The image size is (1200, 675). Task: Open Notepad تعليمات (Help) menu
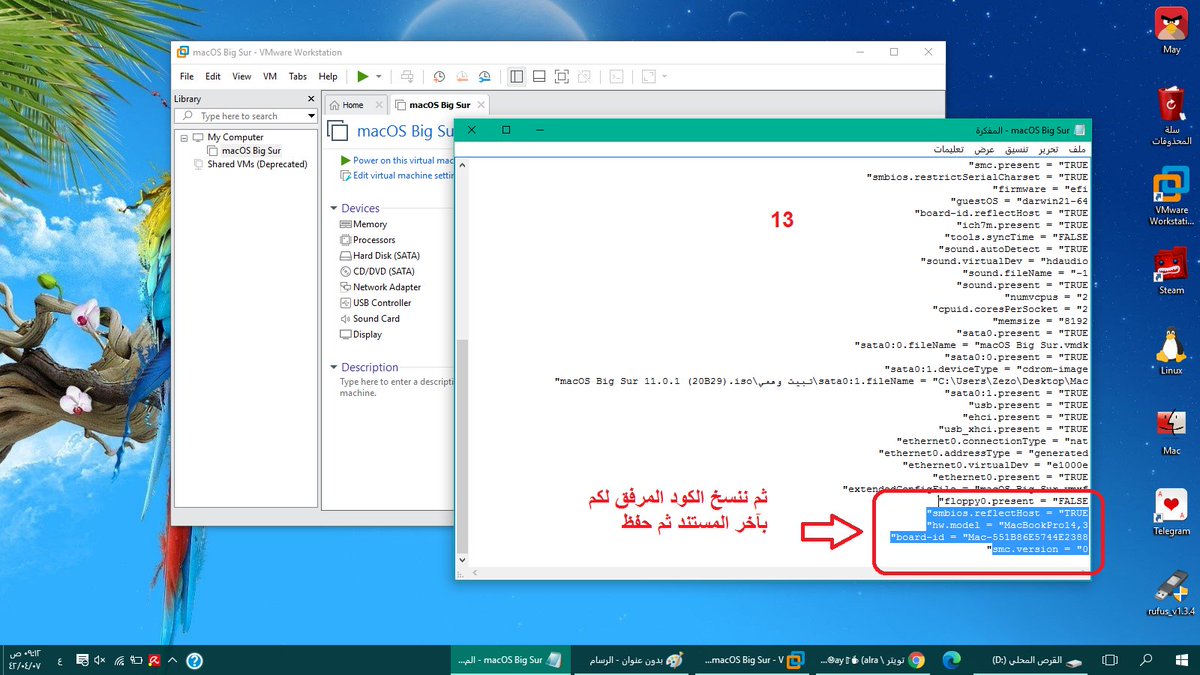(x=948, y=149)
